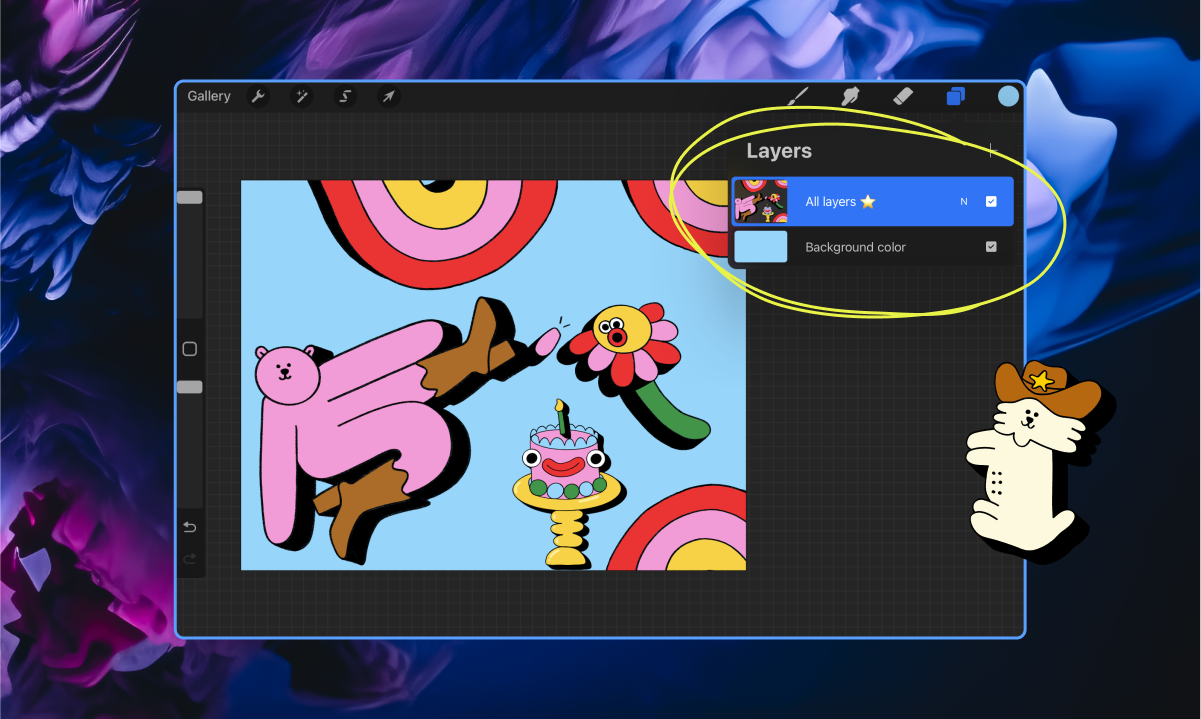The width and height of the screenshot is (1201, 719).
Task: Tap the redo arrow in sidebar
Action: coord(190,559)
